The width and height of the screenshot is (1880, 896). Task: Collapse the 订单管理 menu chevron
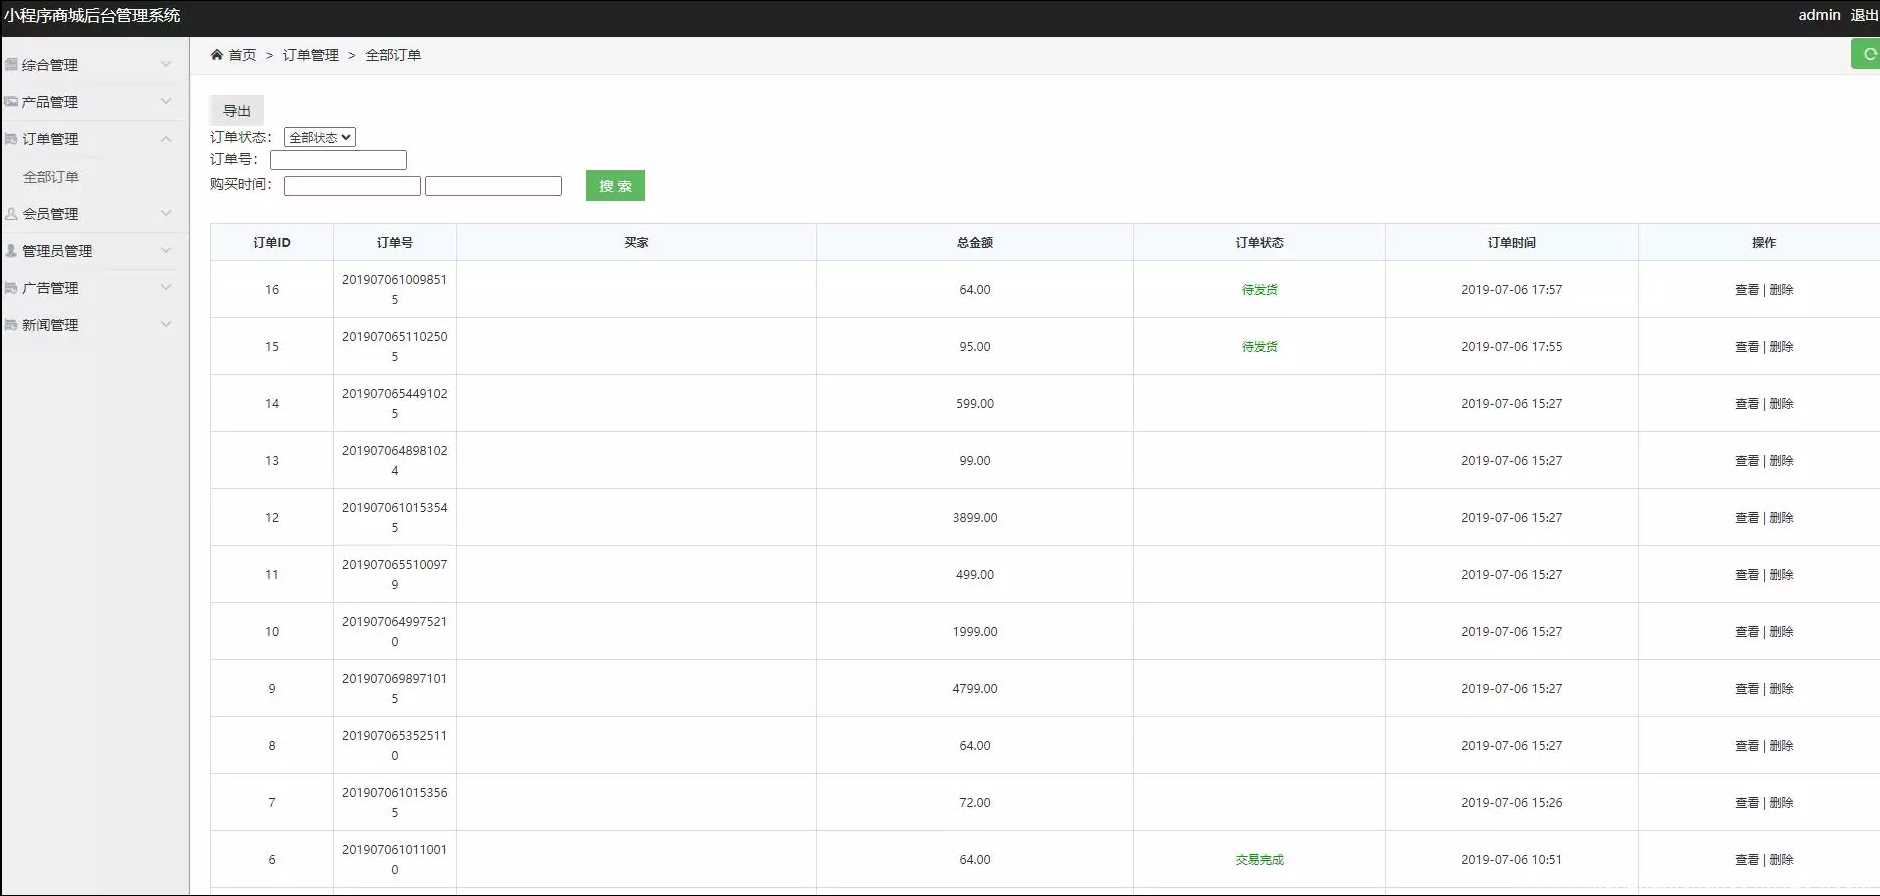(166, 138)
